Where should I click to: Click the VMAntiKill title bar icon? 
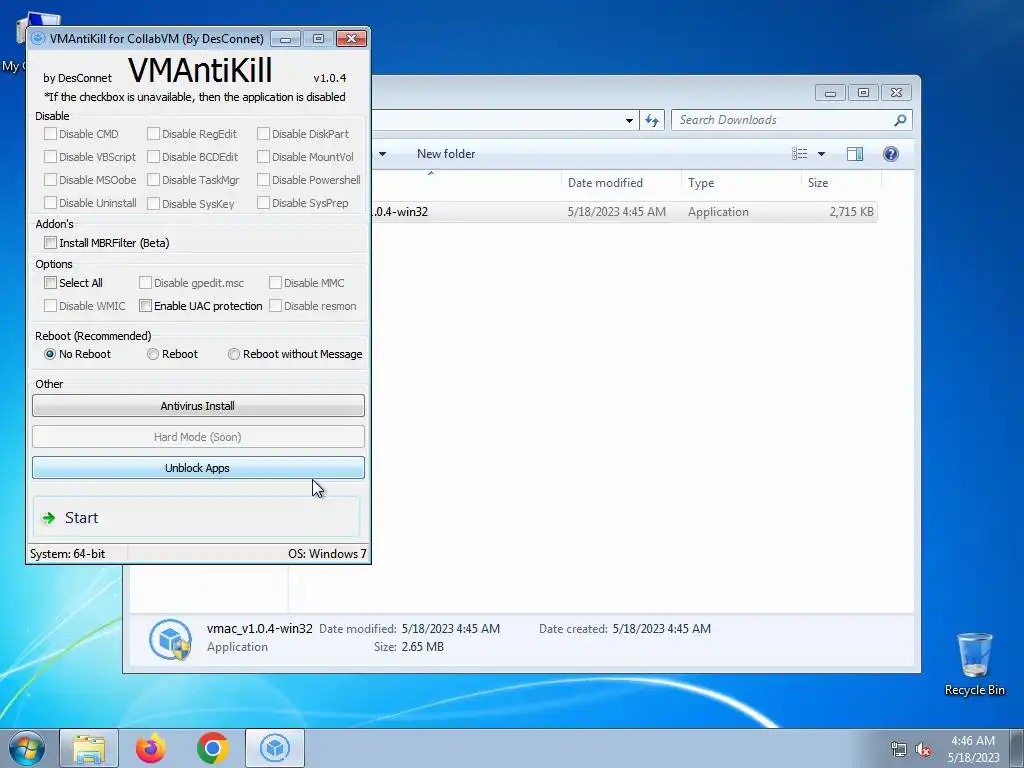[x=39, y=39]
